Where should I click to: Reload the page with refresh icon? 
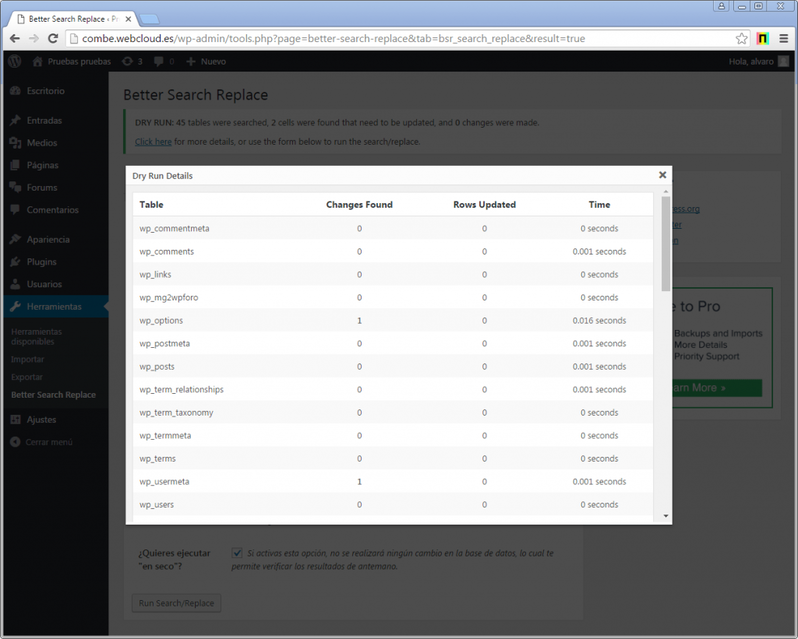coord(53,39)
